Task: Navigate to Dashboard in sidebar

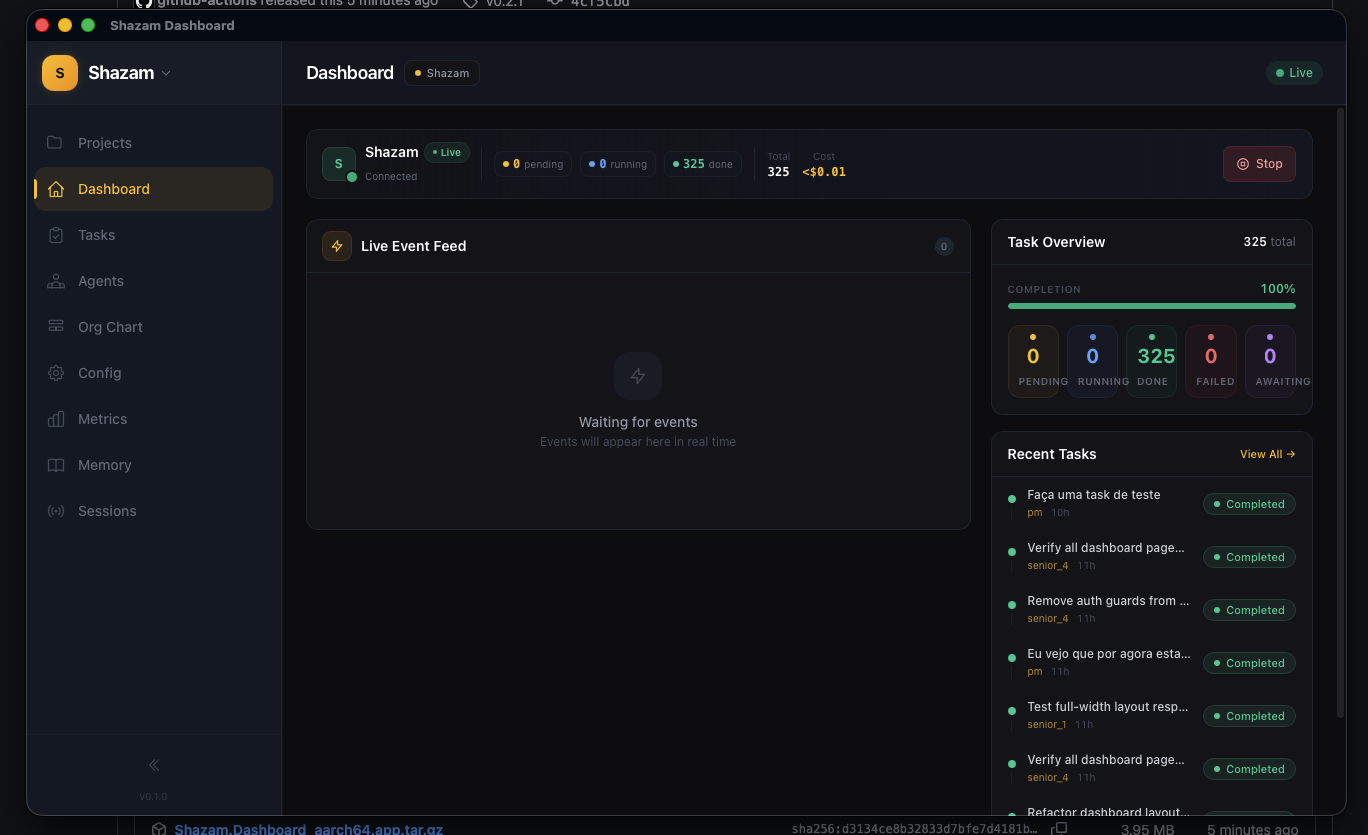Action: click(x=113, y=189)
